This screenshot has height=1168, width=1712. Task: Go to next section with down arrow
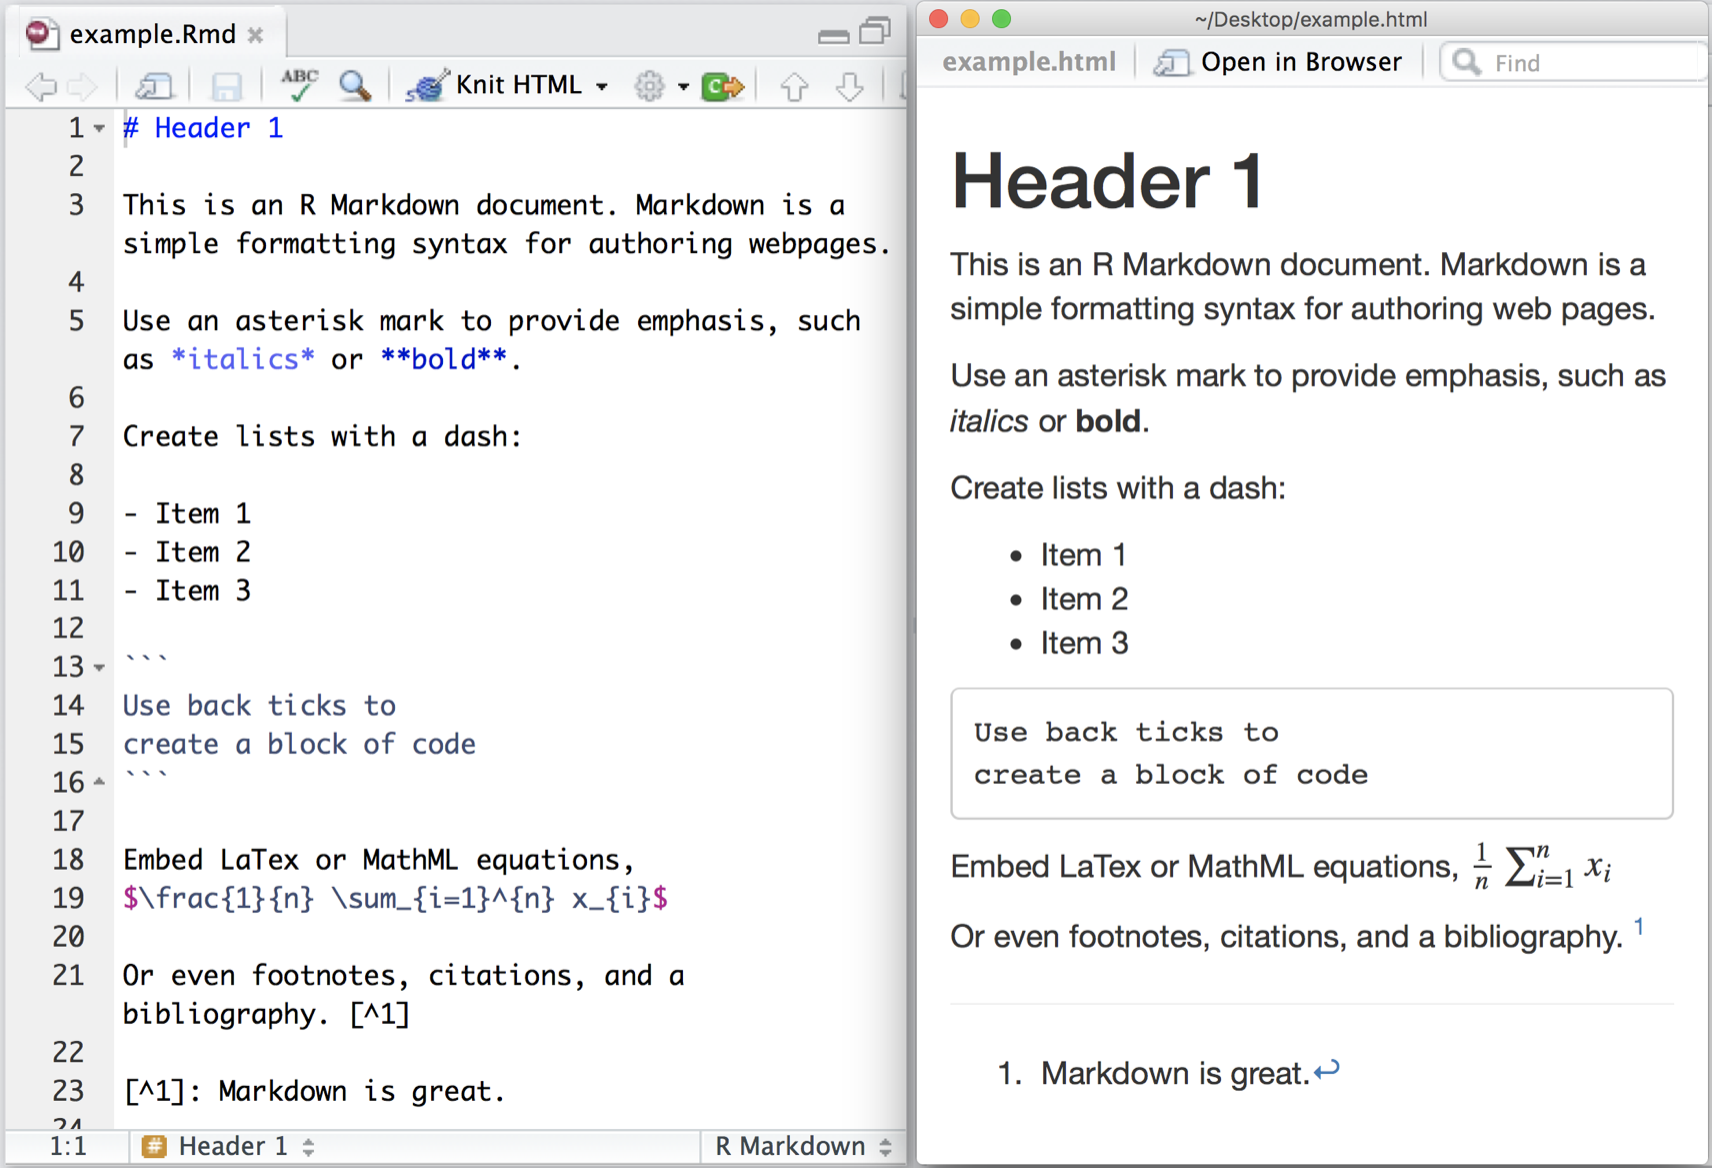pos(850,87)
